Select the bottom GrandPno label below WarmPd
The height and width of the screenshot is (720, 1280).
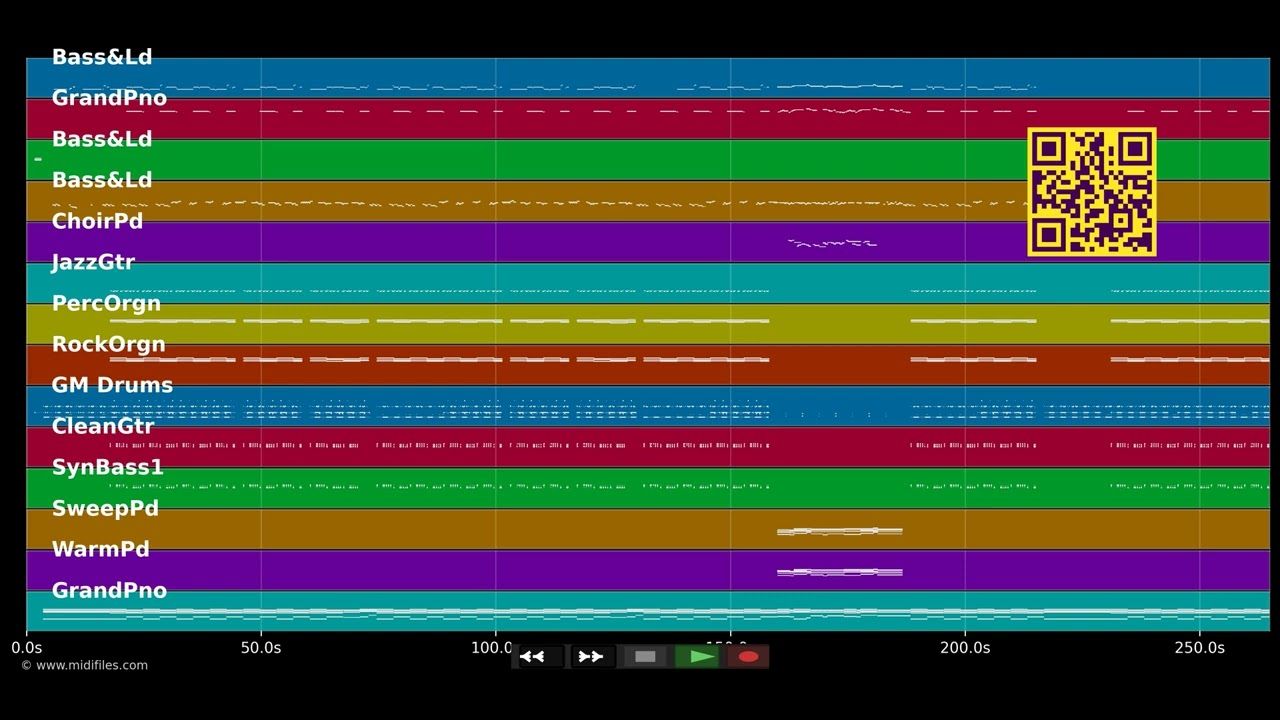[109, 590]
